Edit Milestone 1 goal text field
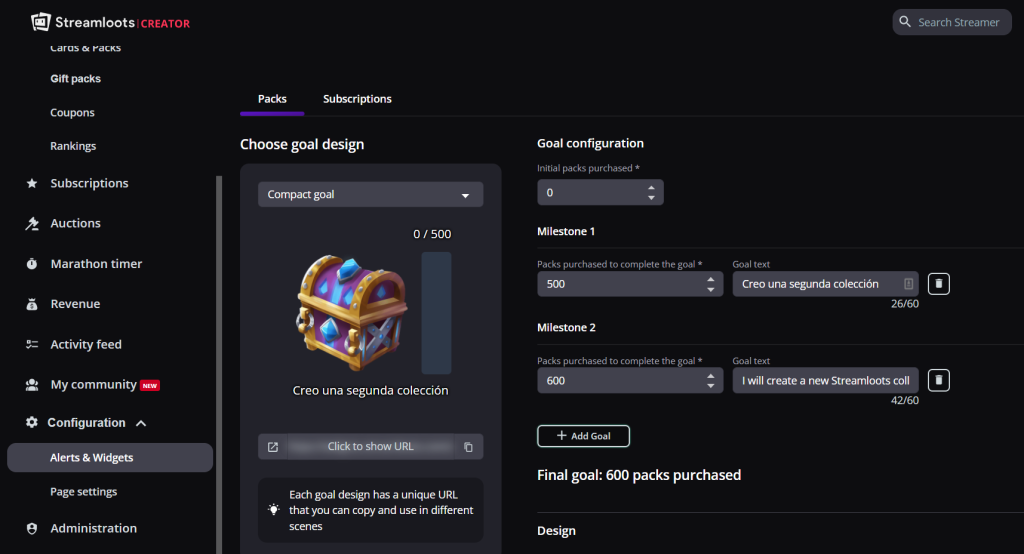 (x=825, y=284)
